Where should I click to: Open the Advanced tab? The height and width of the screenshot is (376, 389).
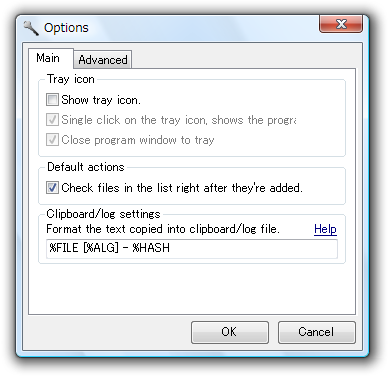point(103,60)
